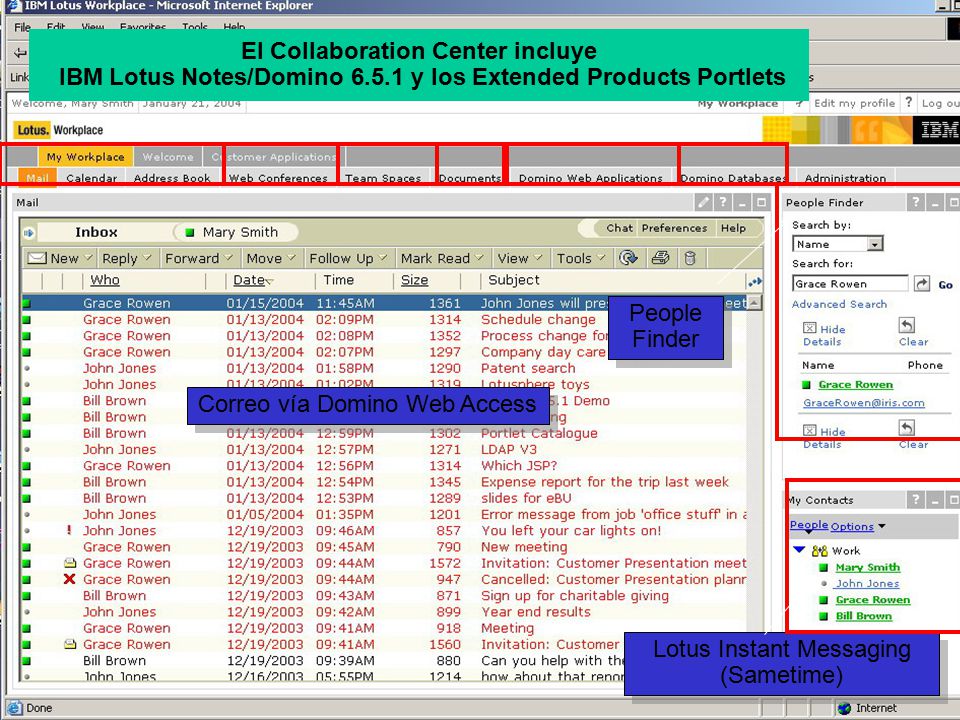This screenshot has width=960, height=720.
Task: Click the help icon on the People Finder portlet
Action: (x=916, y=202)
